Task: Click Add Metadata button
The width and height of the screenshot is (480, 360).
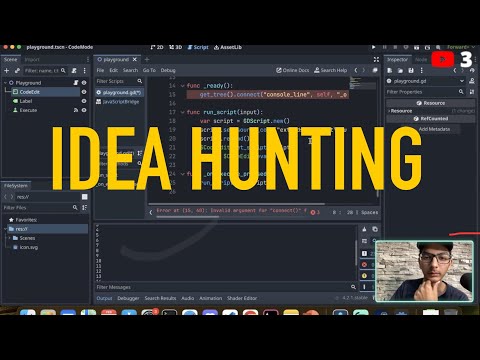Action: (x=434, y=129)
